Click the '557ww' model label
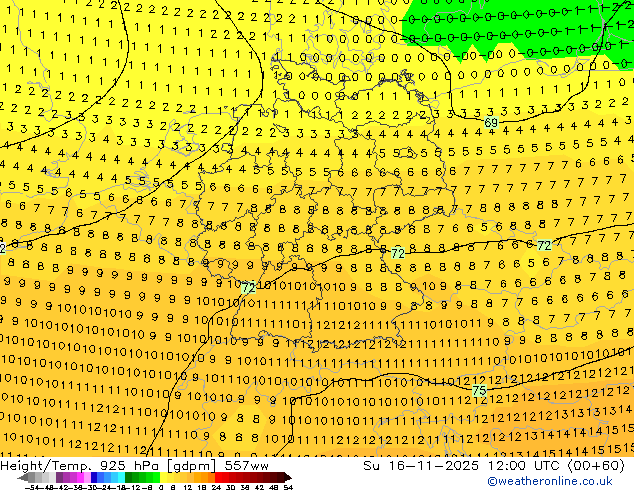This screenshot has width=634, height=490. coord(246,466)
